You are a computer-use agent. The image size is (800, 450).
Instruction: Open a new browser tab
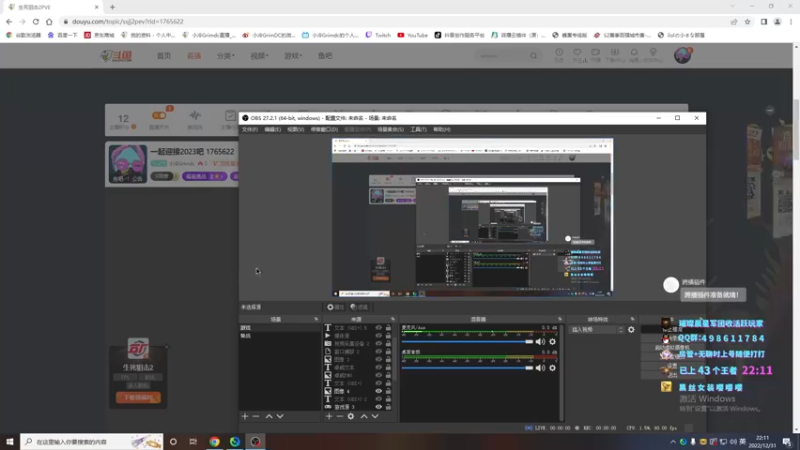112,7
